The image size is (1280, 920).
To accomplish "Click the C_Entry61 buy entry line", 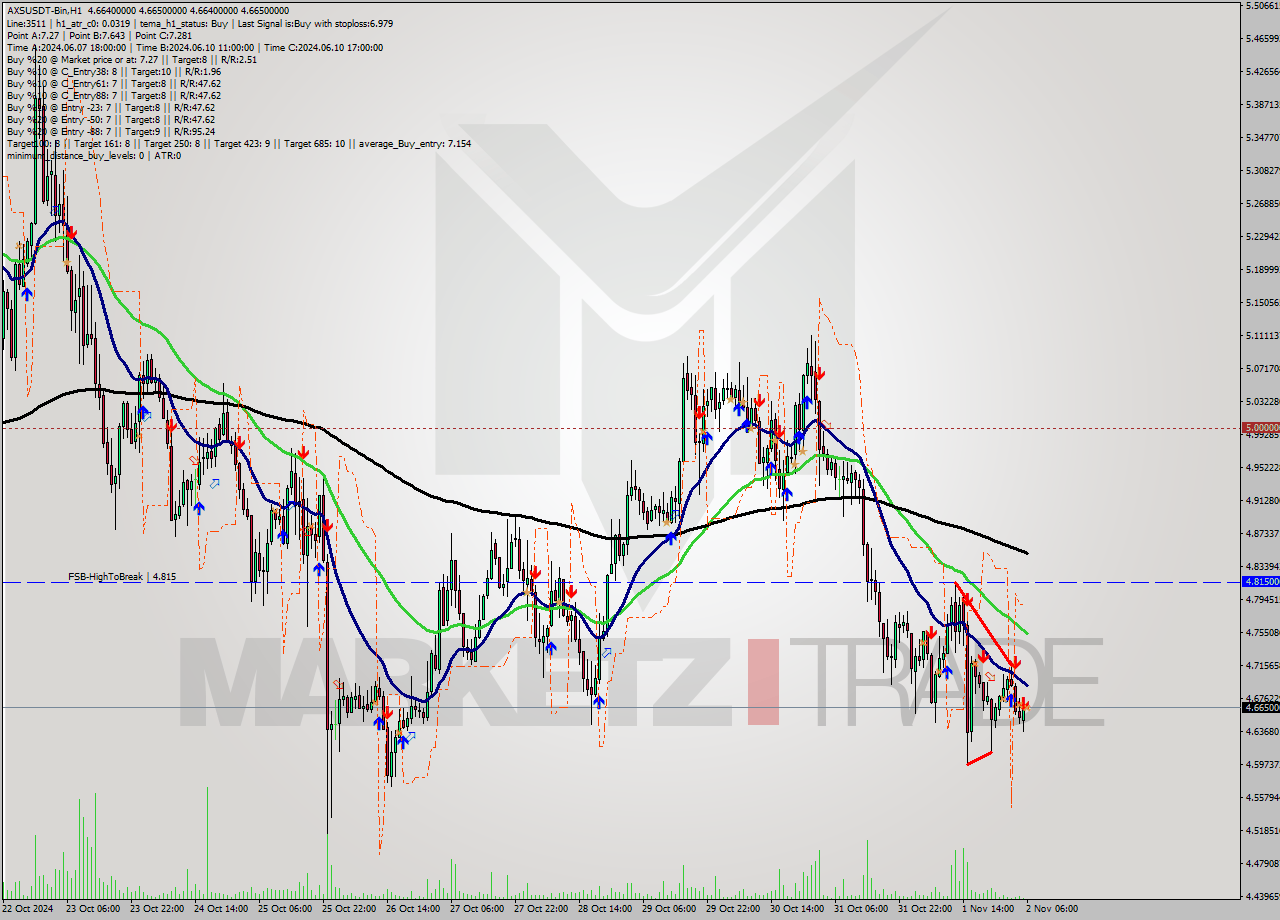I will pos(113,83).
